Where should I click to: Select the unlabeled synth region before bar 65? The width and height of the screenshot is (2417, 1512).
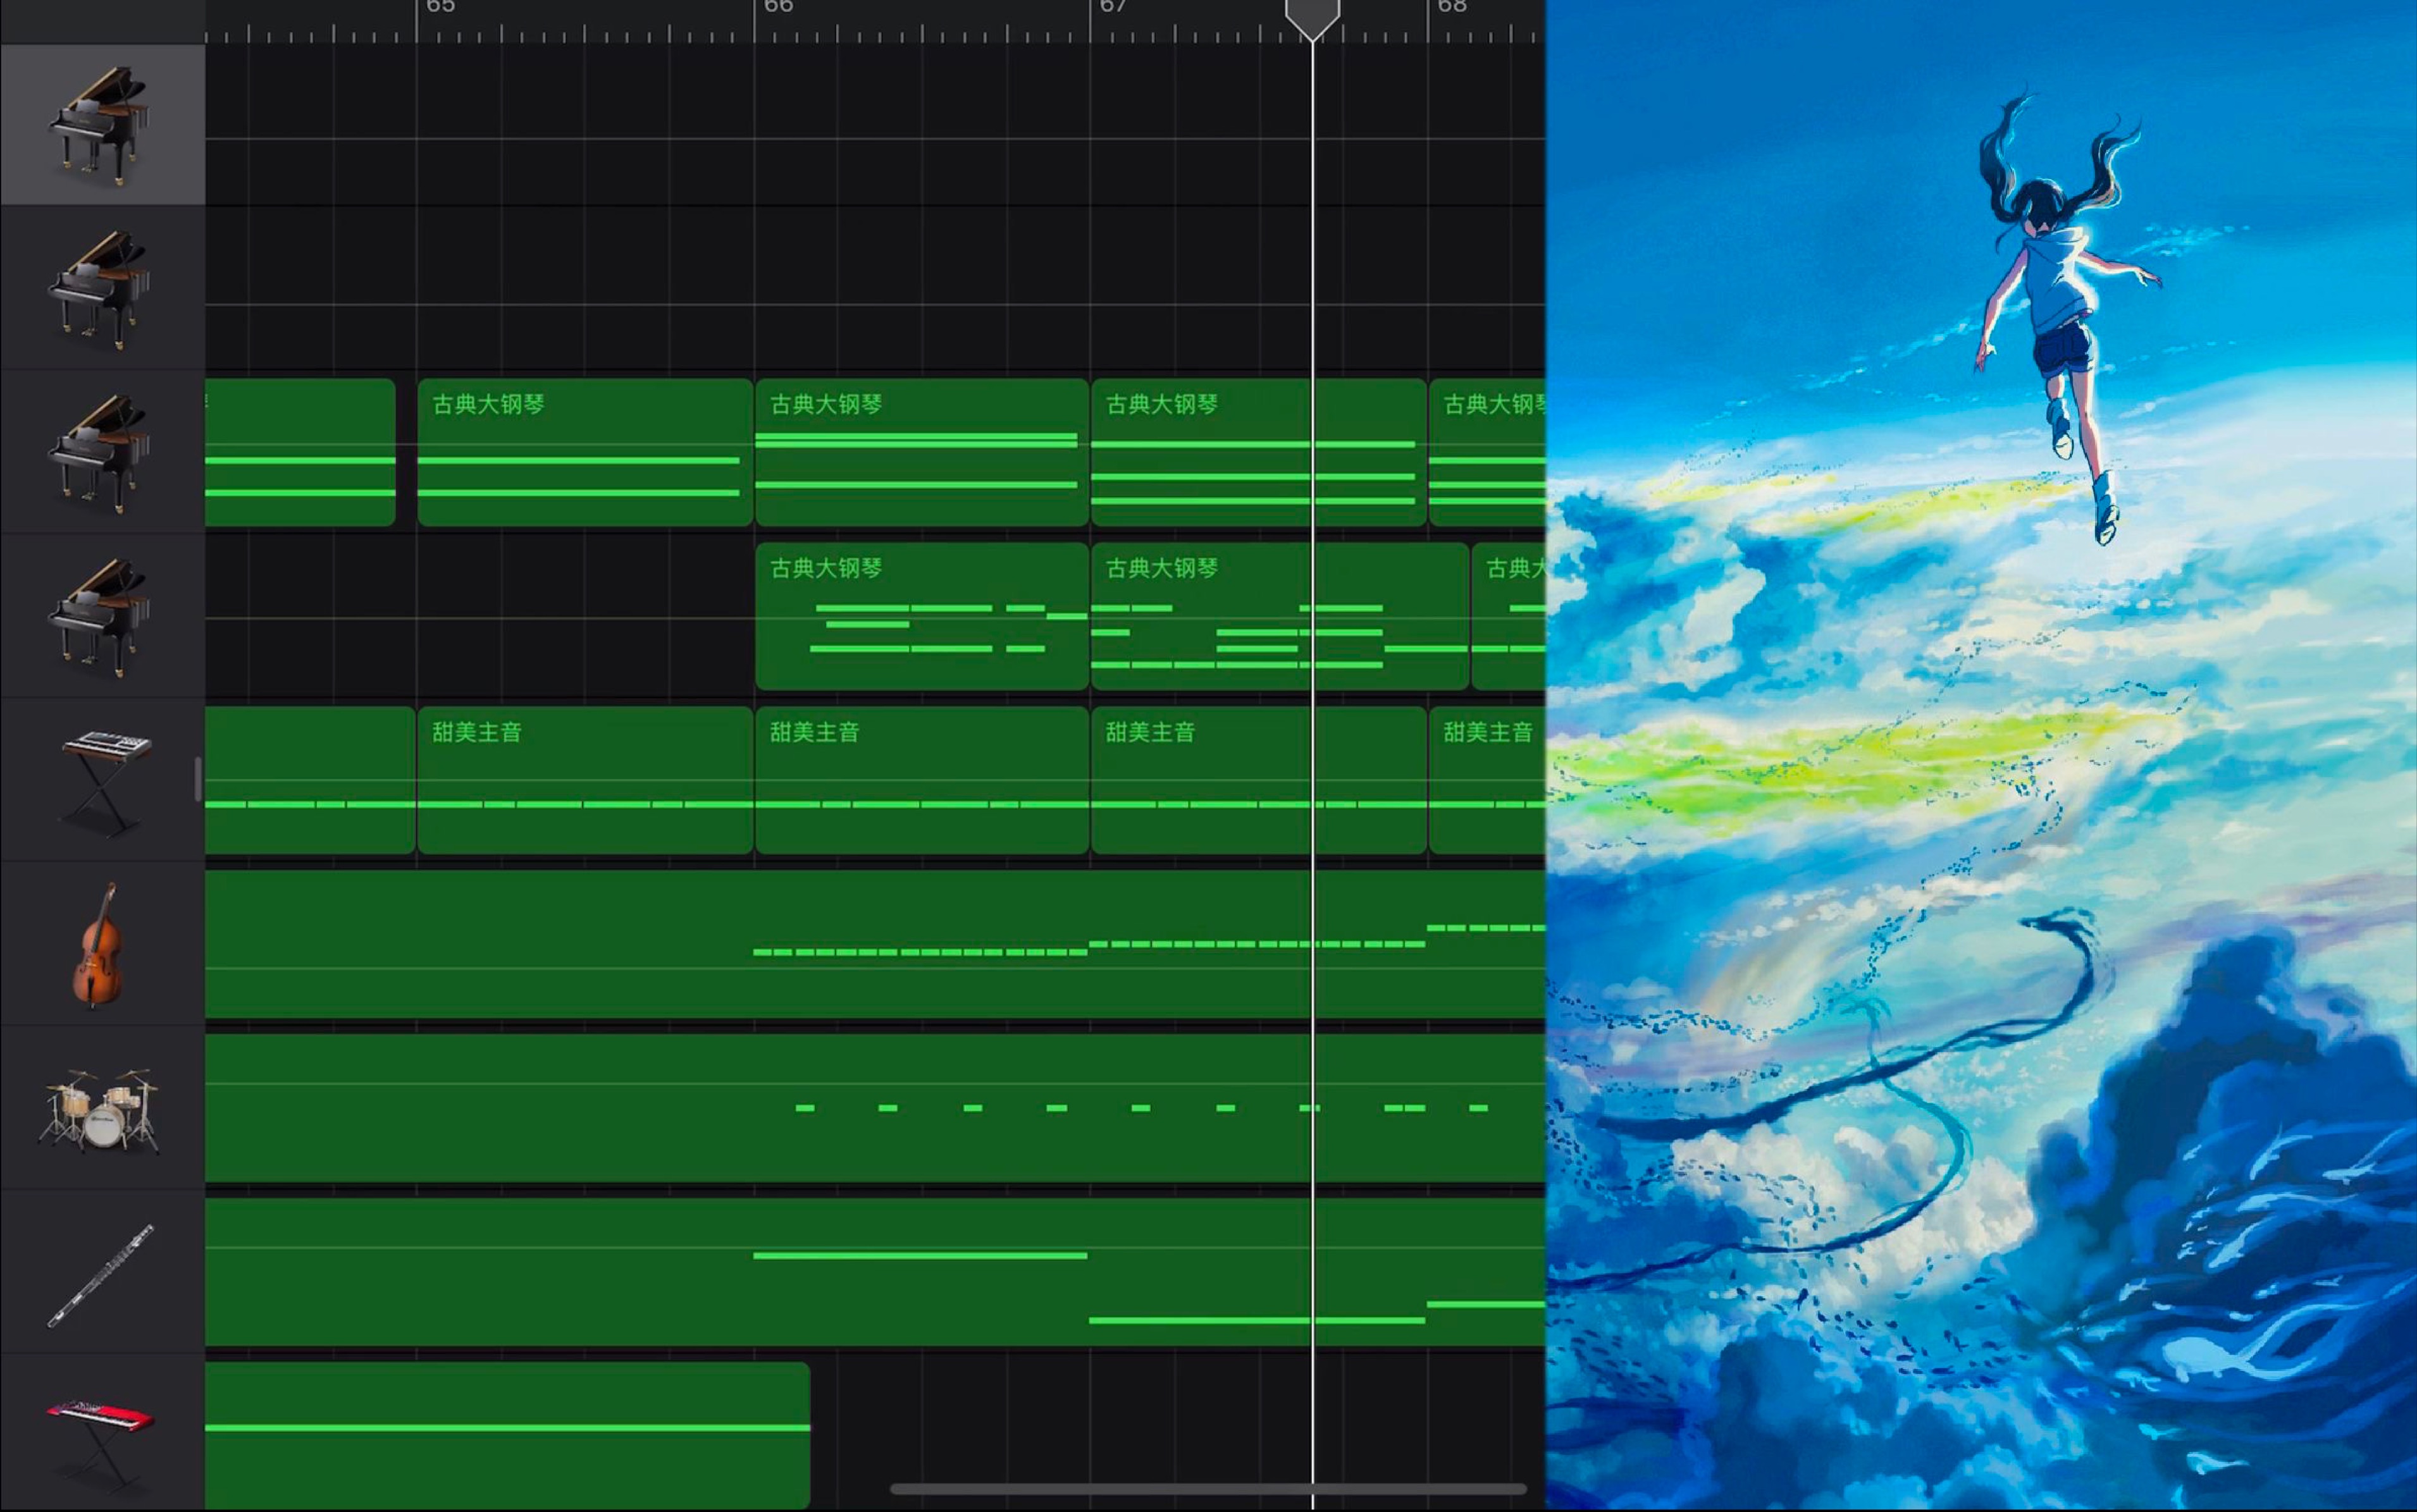(x=310, y=780)
